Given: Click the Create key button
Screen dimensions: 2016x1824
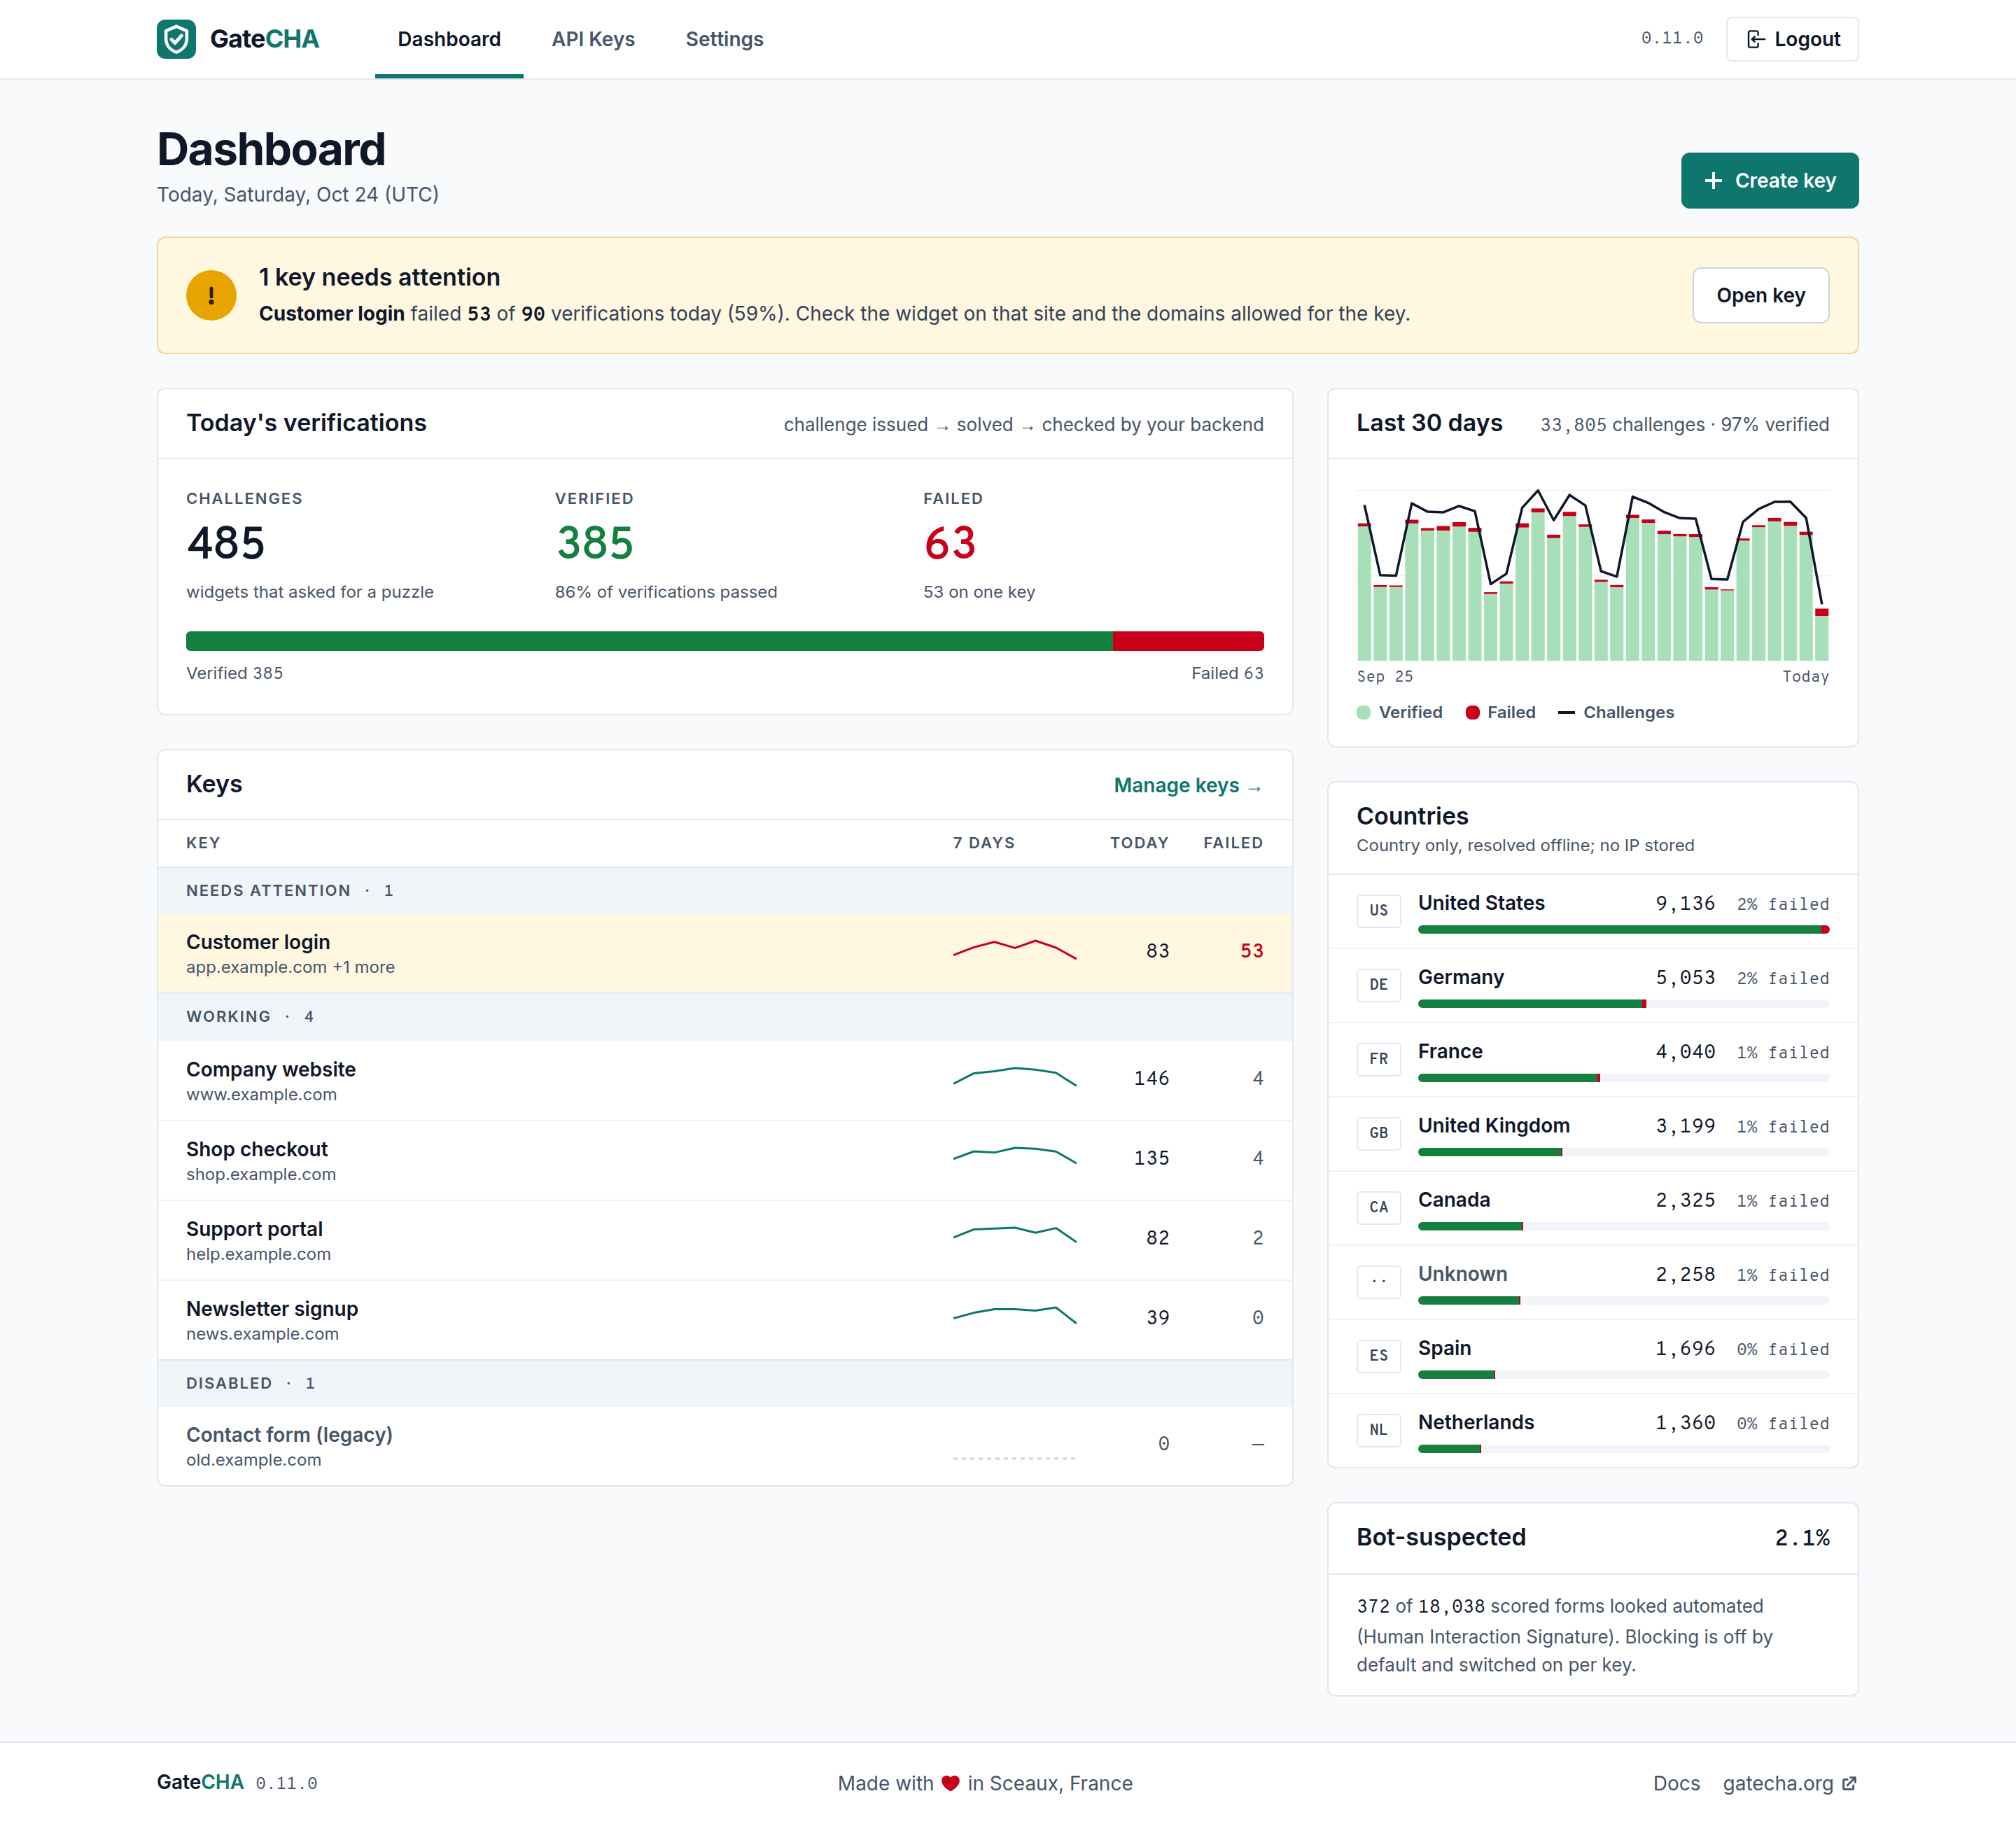Looking at the screenshot, I should pos(1769,180).
